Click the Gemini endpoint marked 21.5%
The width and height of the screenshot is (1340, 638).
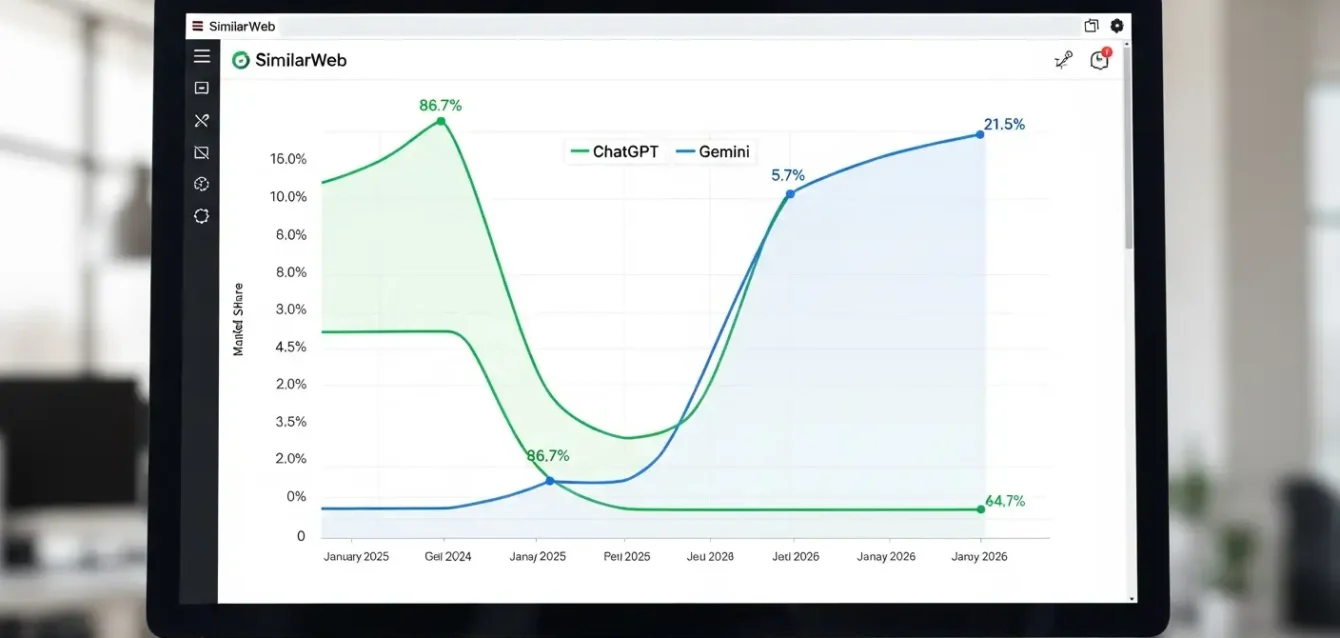tap(980, 134)
